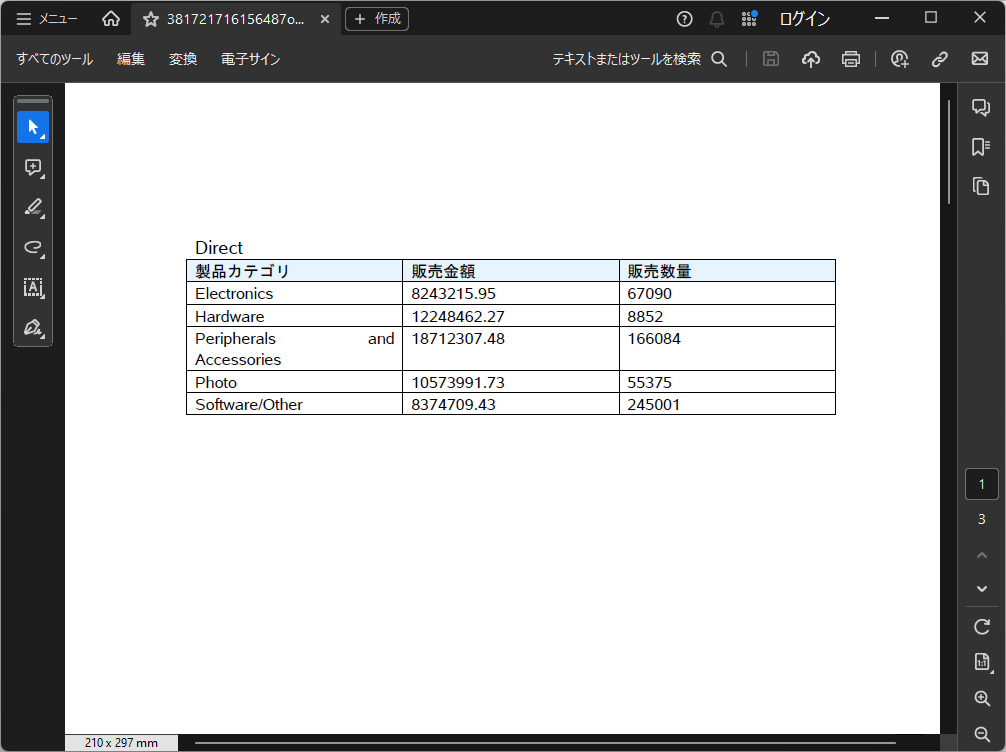Screen dimensions: 1006x752
Task: Click the current page number 1 box
Action: [x=982, y=484]
